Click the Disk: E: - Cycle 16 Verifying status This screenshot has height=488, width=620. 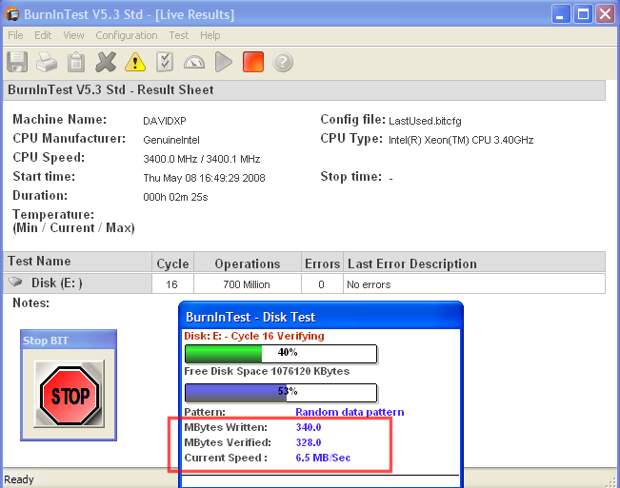254,336
